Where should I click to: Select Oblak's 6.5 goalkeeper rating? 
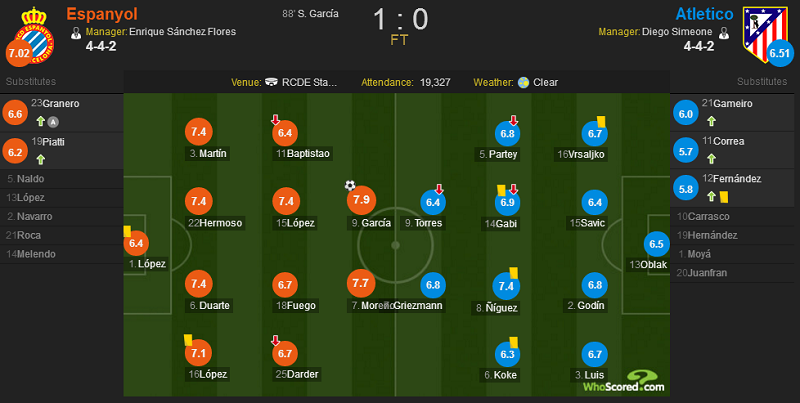point(656,244)
